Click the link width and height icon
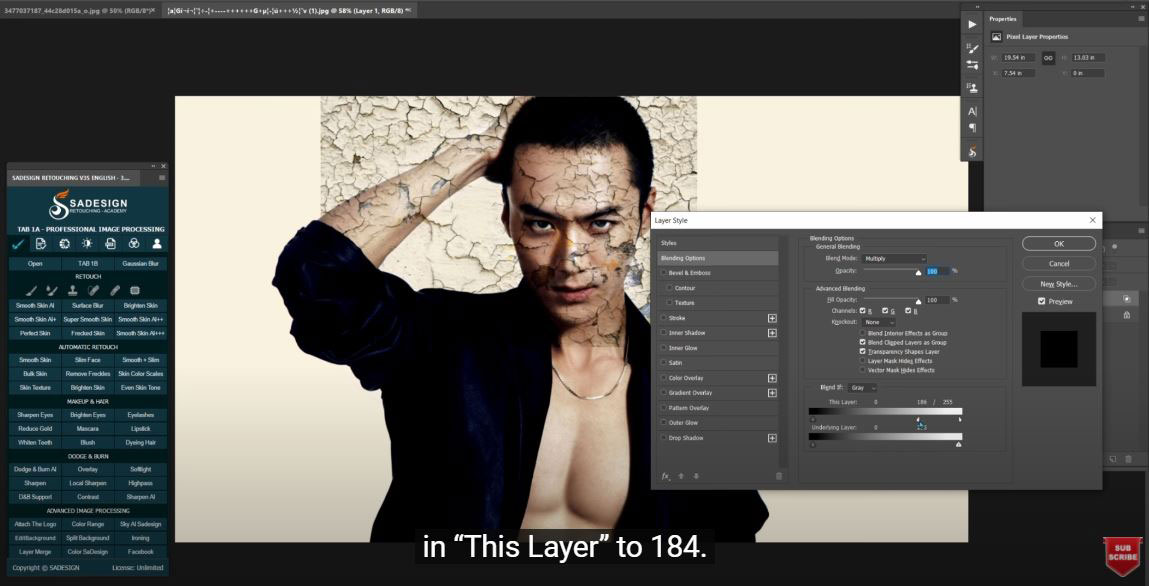Image resolution: width=1149 pixels, height=586 pixels. point(1048,58)
